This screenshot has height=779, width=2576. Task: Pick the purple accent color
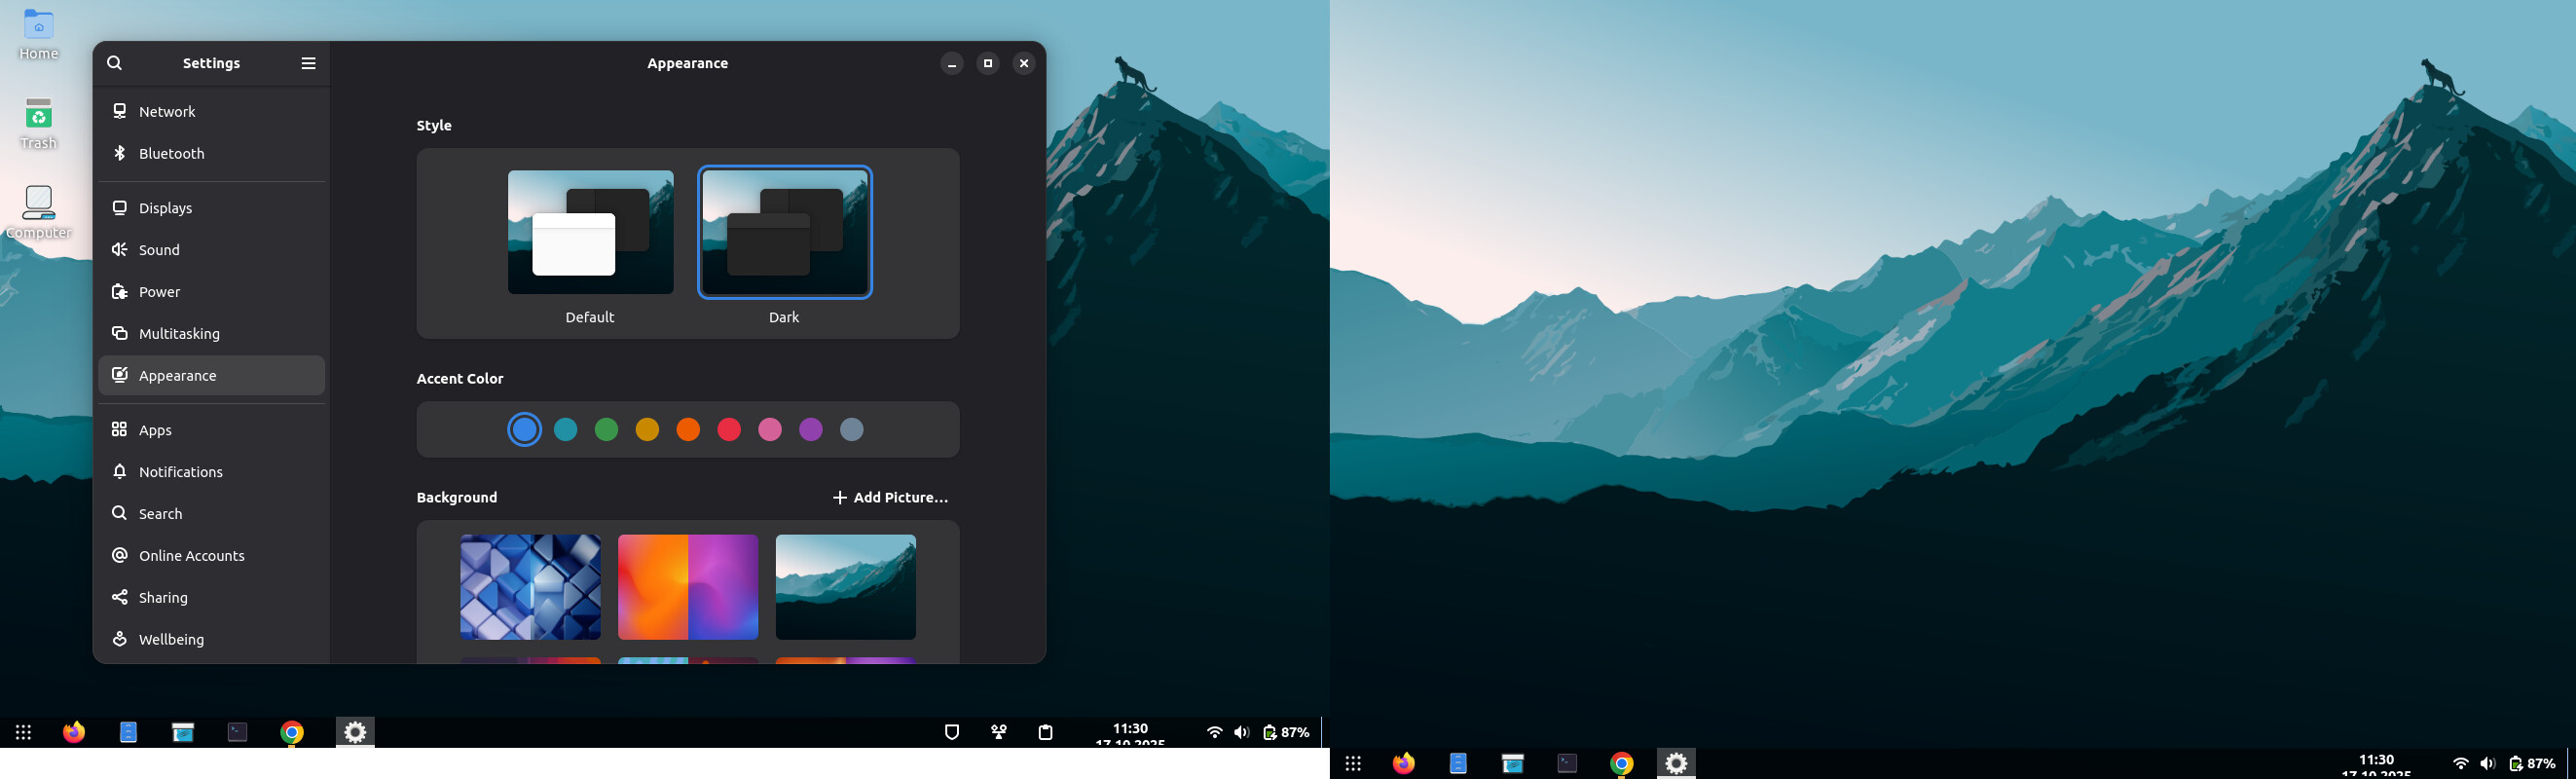(811, 430)
